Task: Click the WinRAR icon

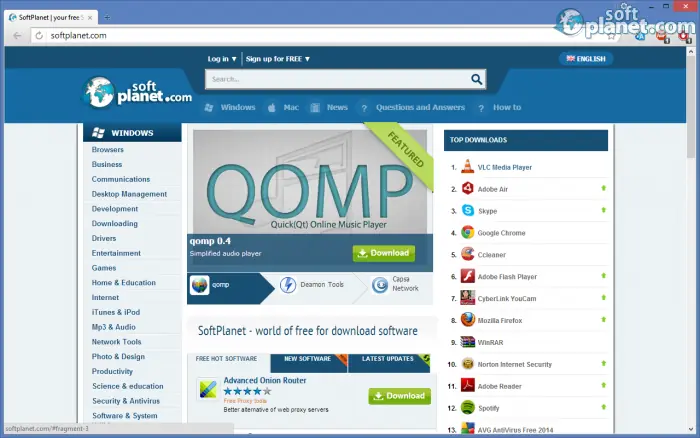Action: 467,342
